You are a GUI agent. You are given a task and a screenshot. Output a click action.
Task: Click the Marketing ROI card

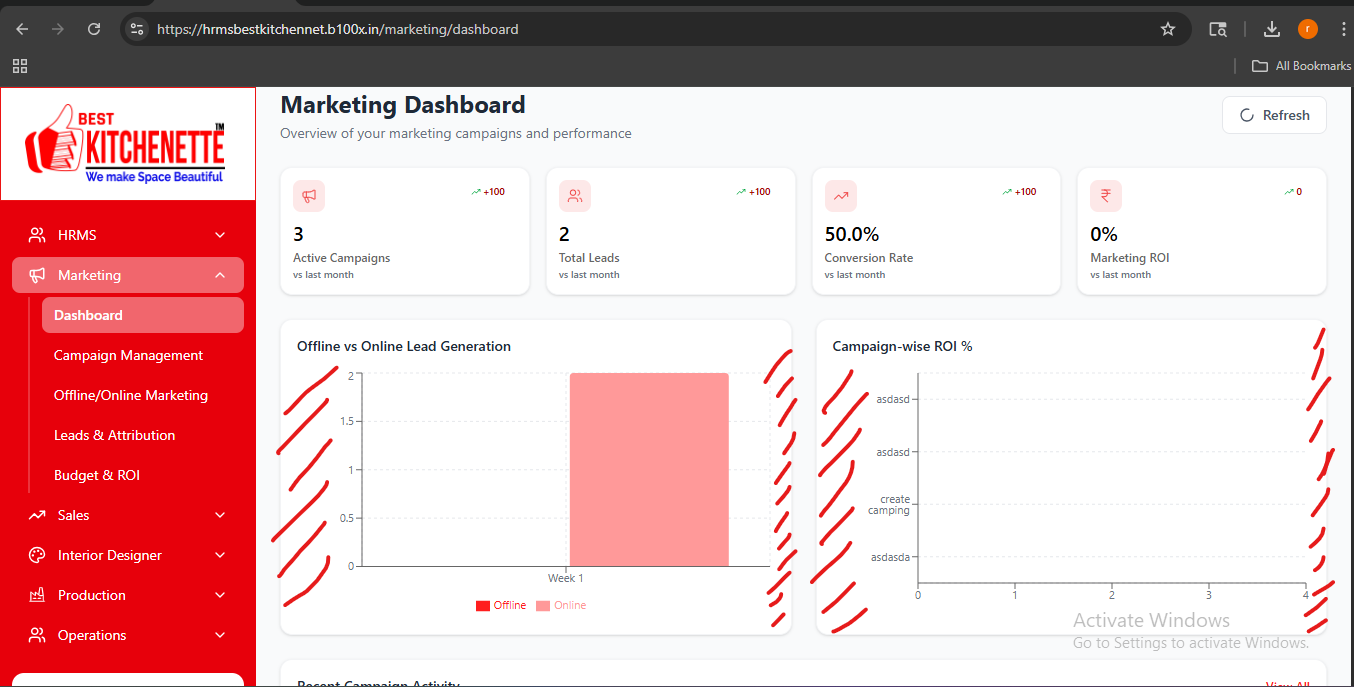pyautogui.click(x=1202, y=231)
